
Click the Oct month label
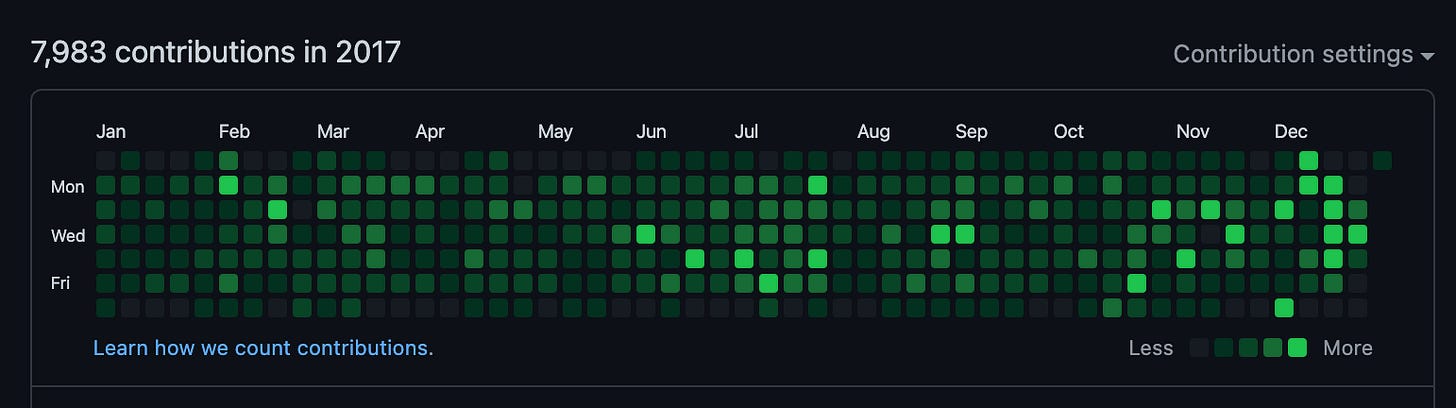click(1068, 132)
